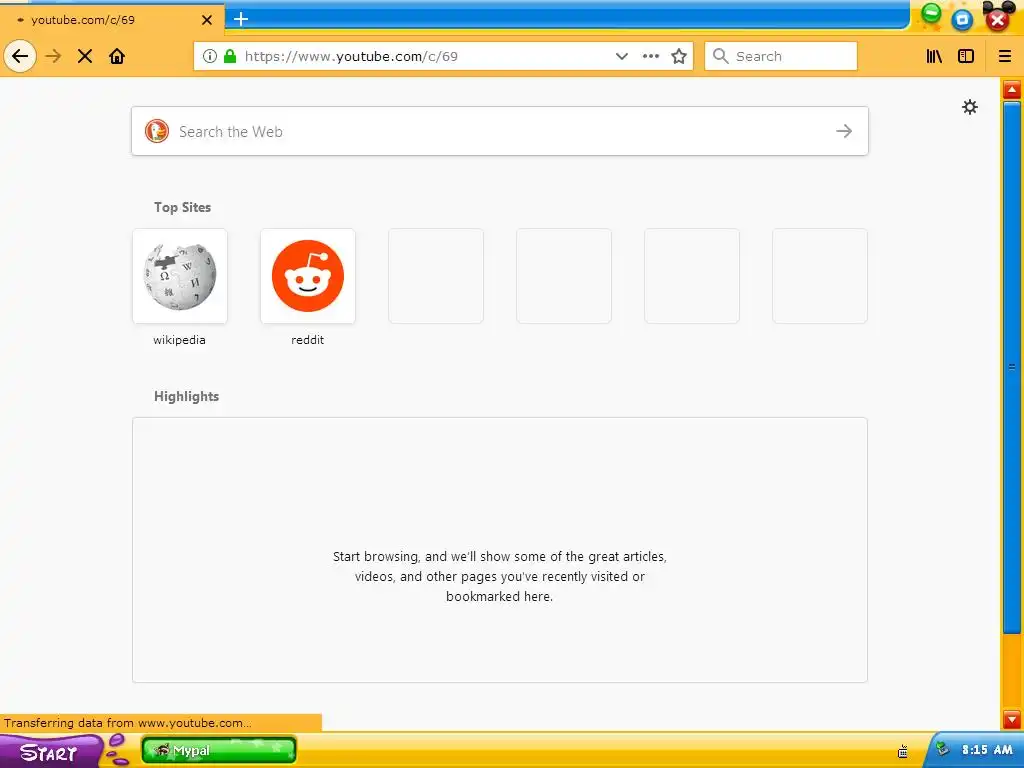Click the green padlock secure connection icon
The image size is (1024, 768).
click(x=230, y=56)
